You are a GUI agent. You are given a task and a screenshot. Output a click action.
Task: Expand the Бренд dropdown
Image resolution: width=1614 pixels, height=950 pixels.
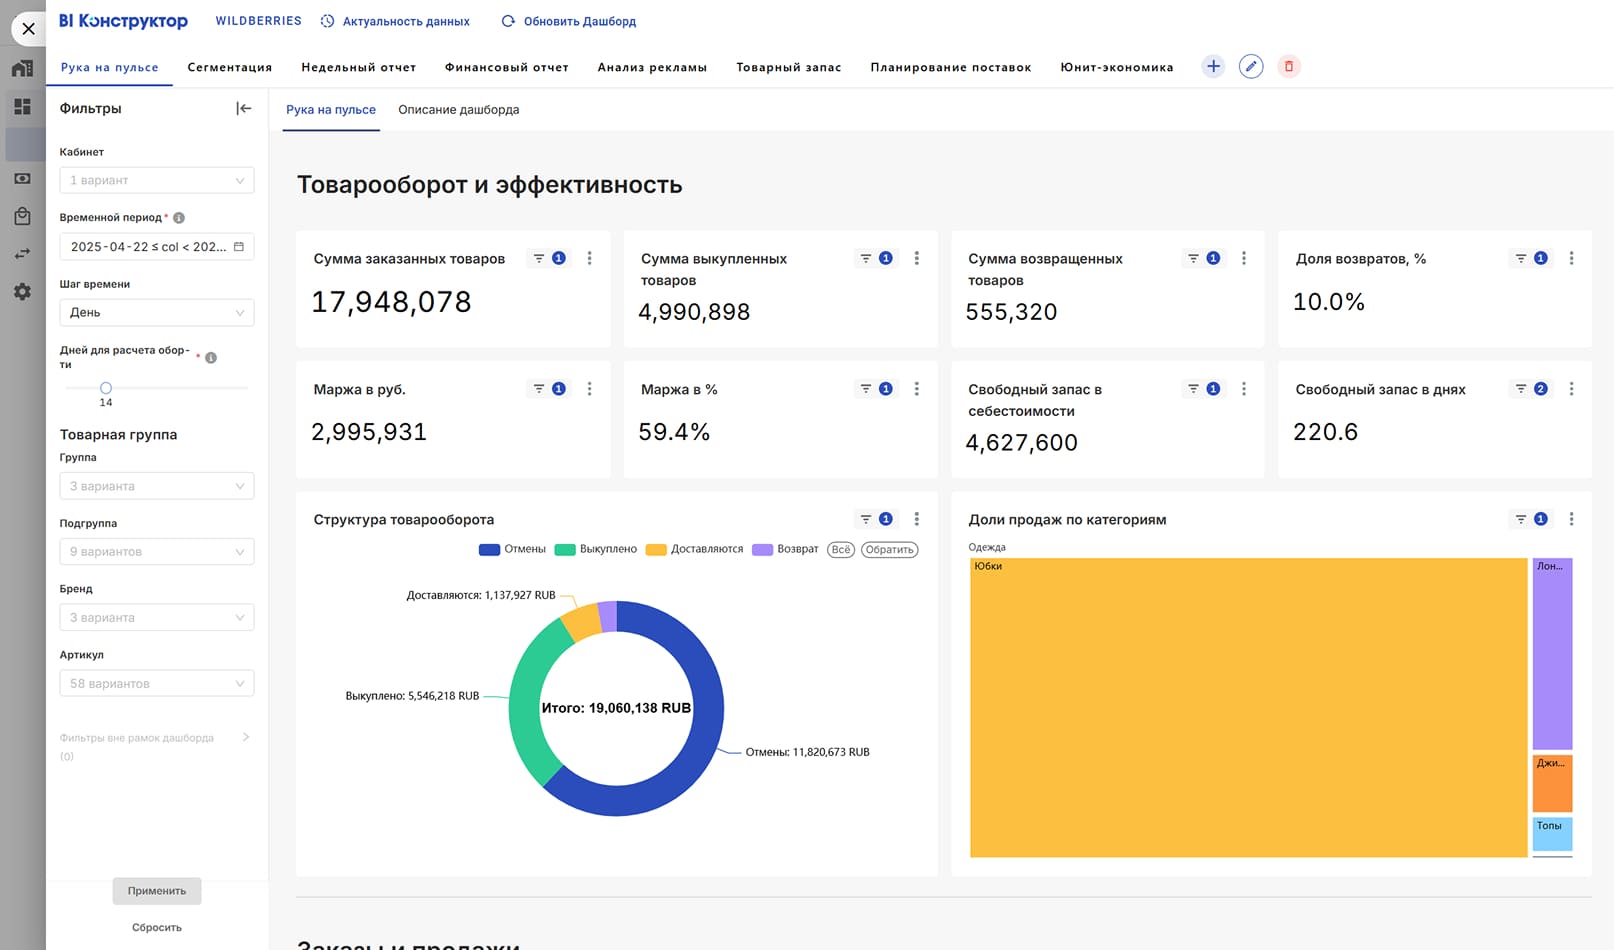(156, 617)
